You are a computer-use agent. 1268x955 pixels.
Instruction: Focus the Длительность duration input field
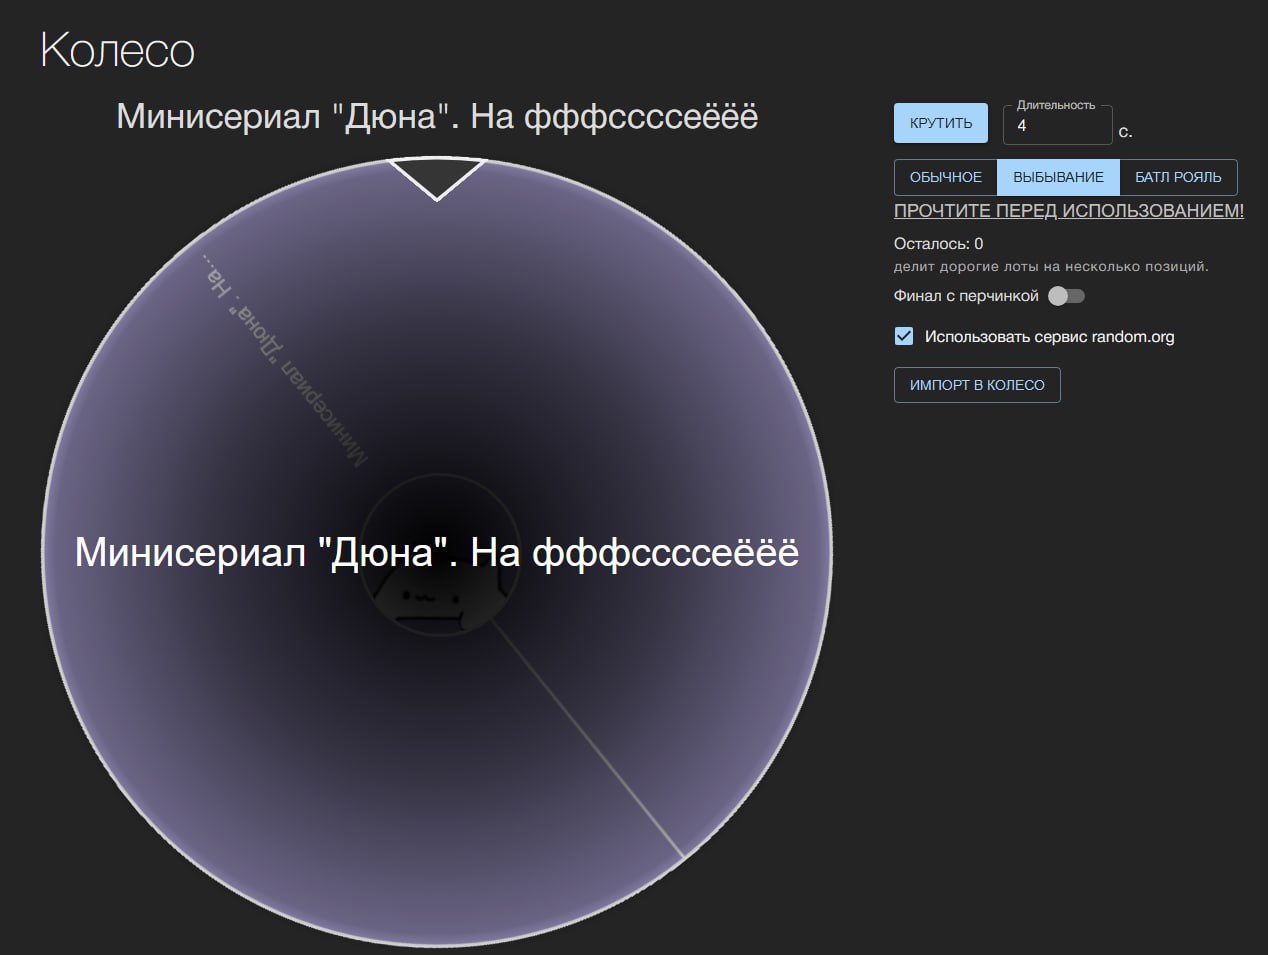[1057, 125]
